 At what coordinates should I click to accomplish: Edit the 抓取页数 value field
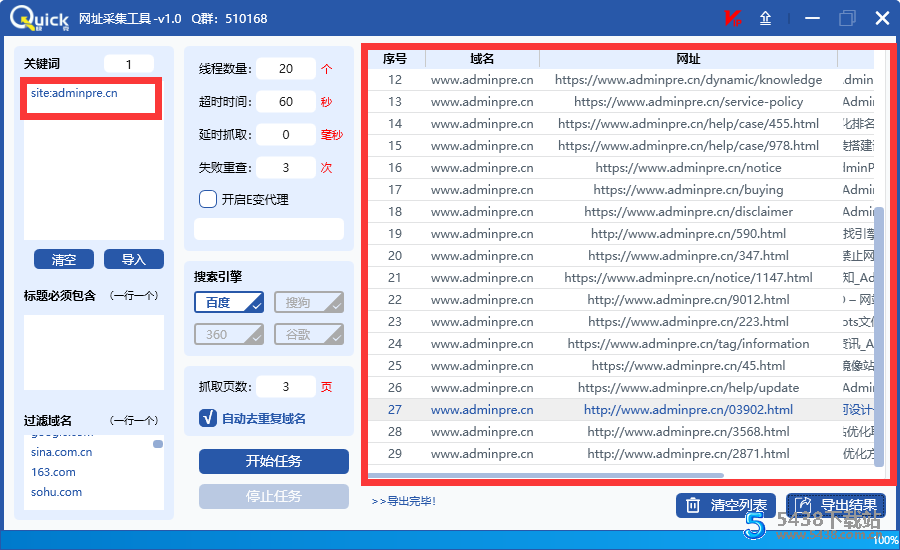286,387
